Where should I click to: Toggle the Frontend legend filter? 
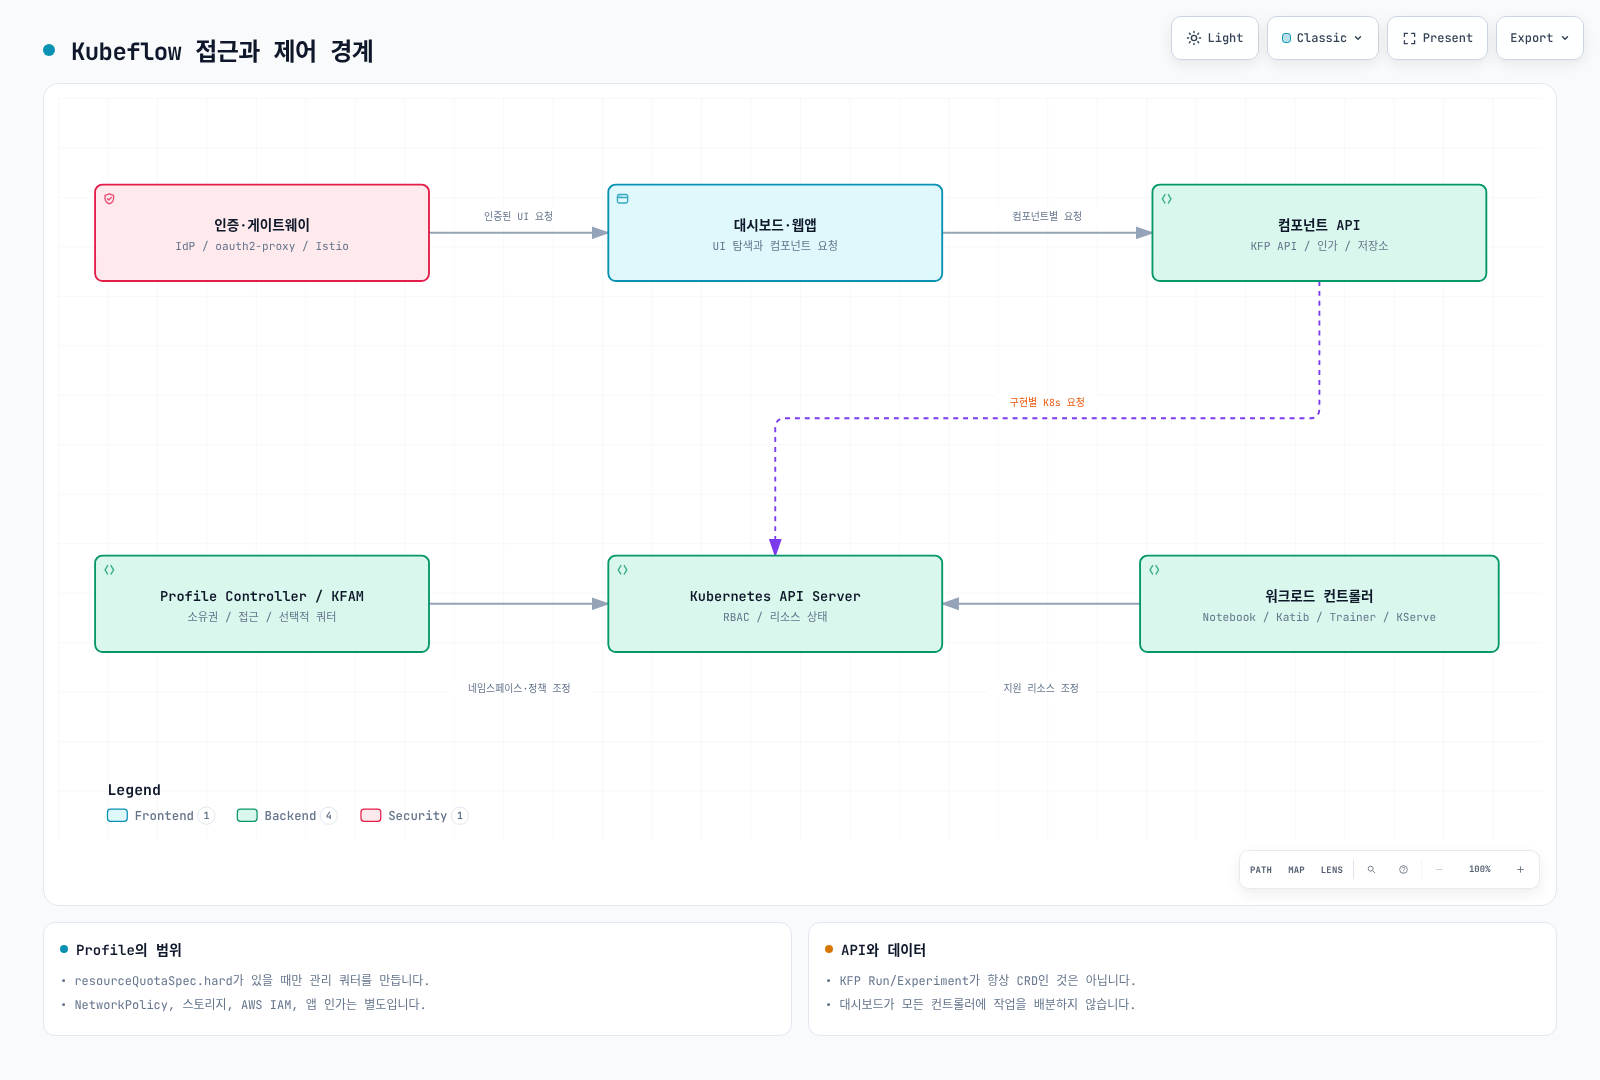click(161, 816)
